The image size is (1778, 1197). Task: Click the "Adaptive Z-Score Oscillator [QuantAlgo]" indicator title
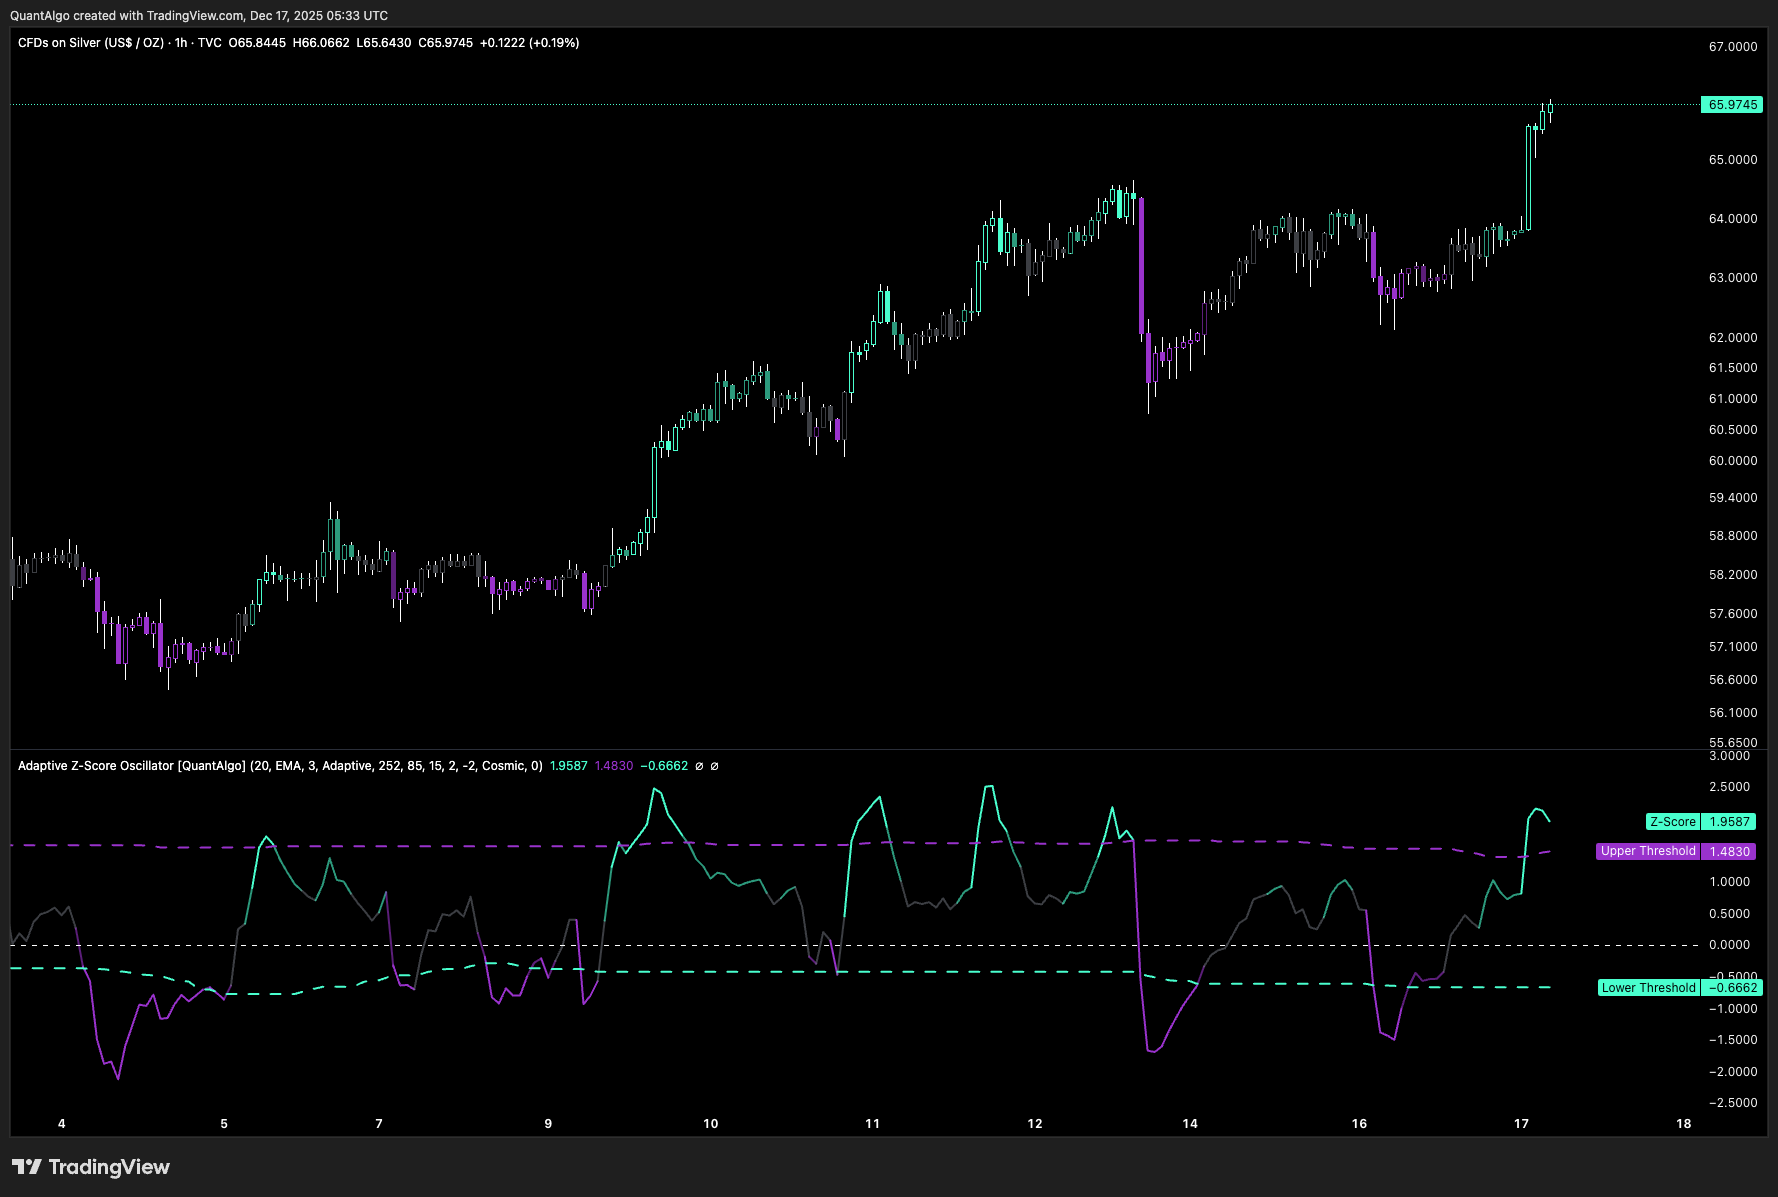[x=132, y=766]
